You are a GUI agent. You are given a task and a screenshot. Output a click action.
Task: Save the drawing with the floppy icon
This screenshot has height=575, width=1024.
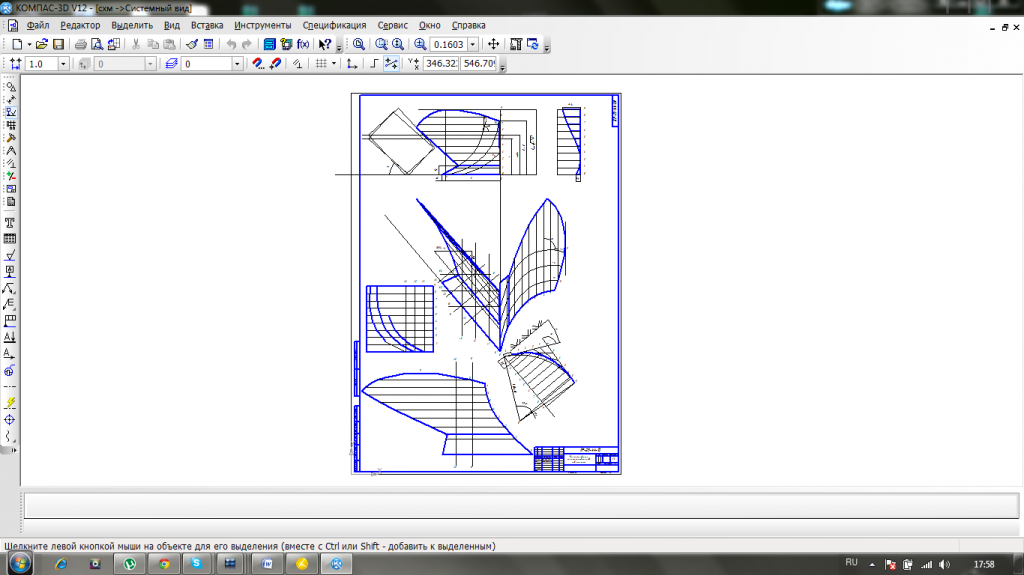tap(58, 44)
